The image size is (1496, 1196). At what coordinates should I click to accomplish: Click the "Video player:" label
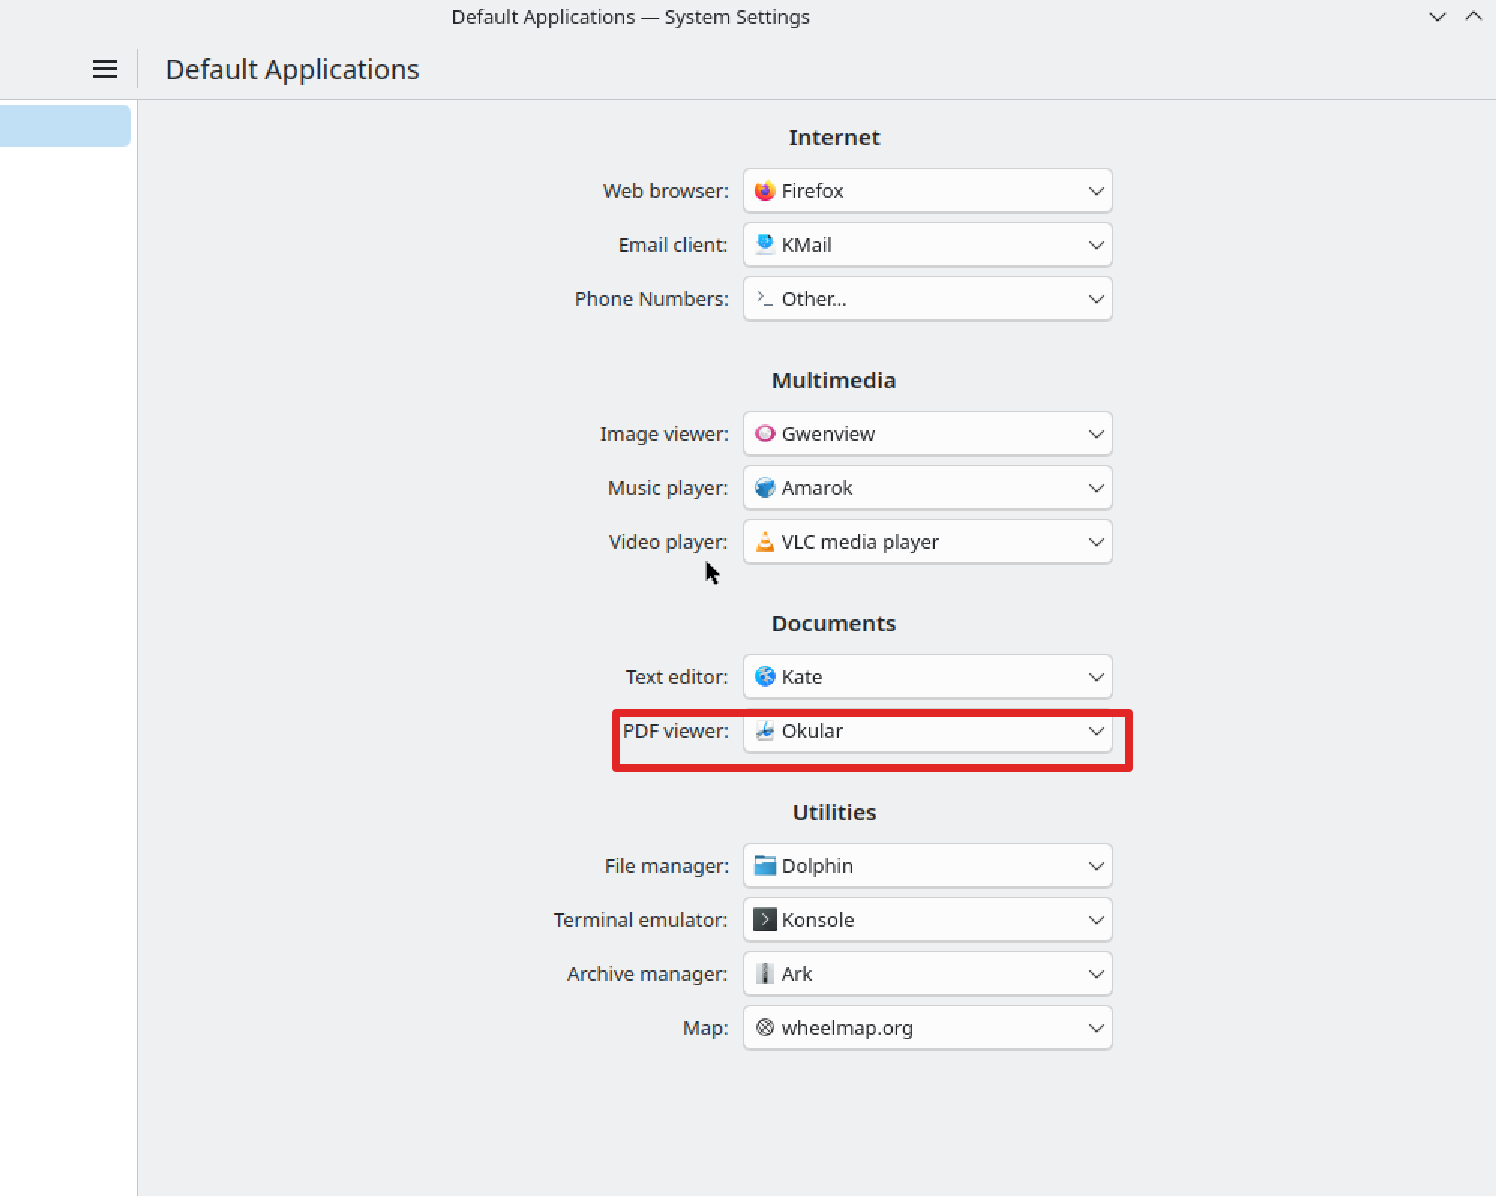668,542
